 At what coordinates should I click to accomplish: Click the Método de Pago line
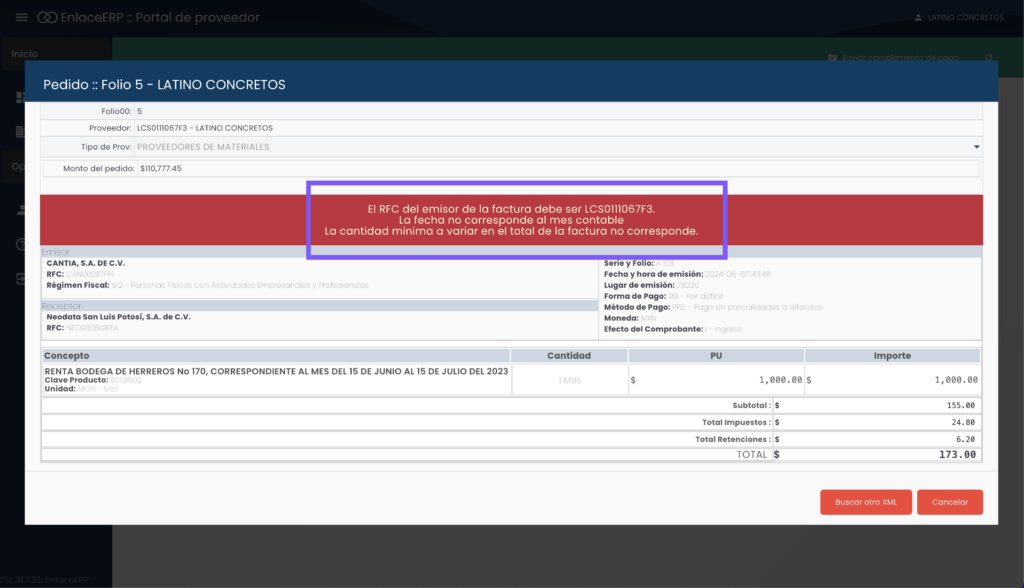point(712,307)
